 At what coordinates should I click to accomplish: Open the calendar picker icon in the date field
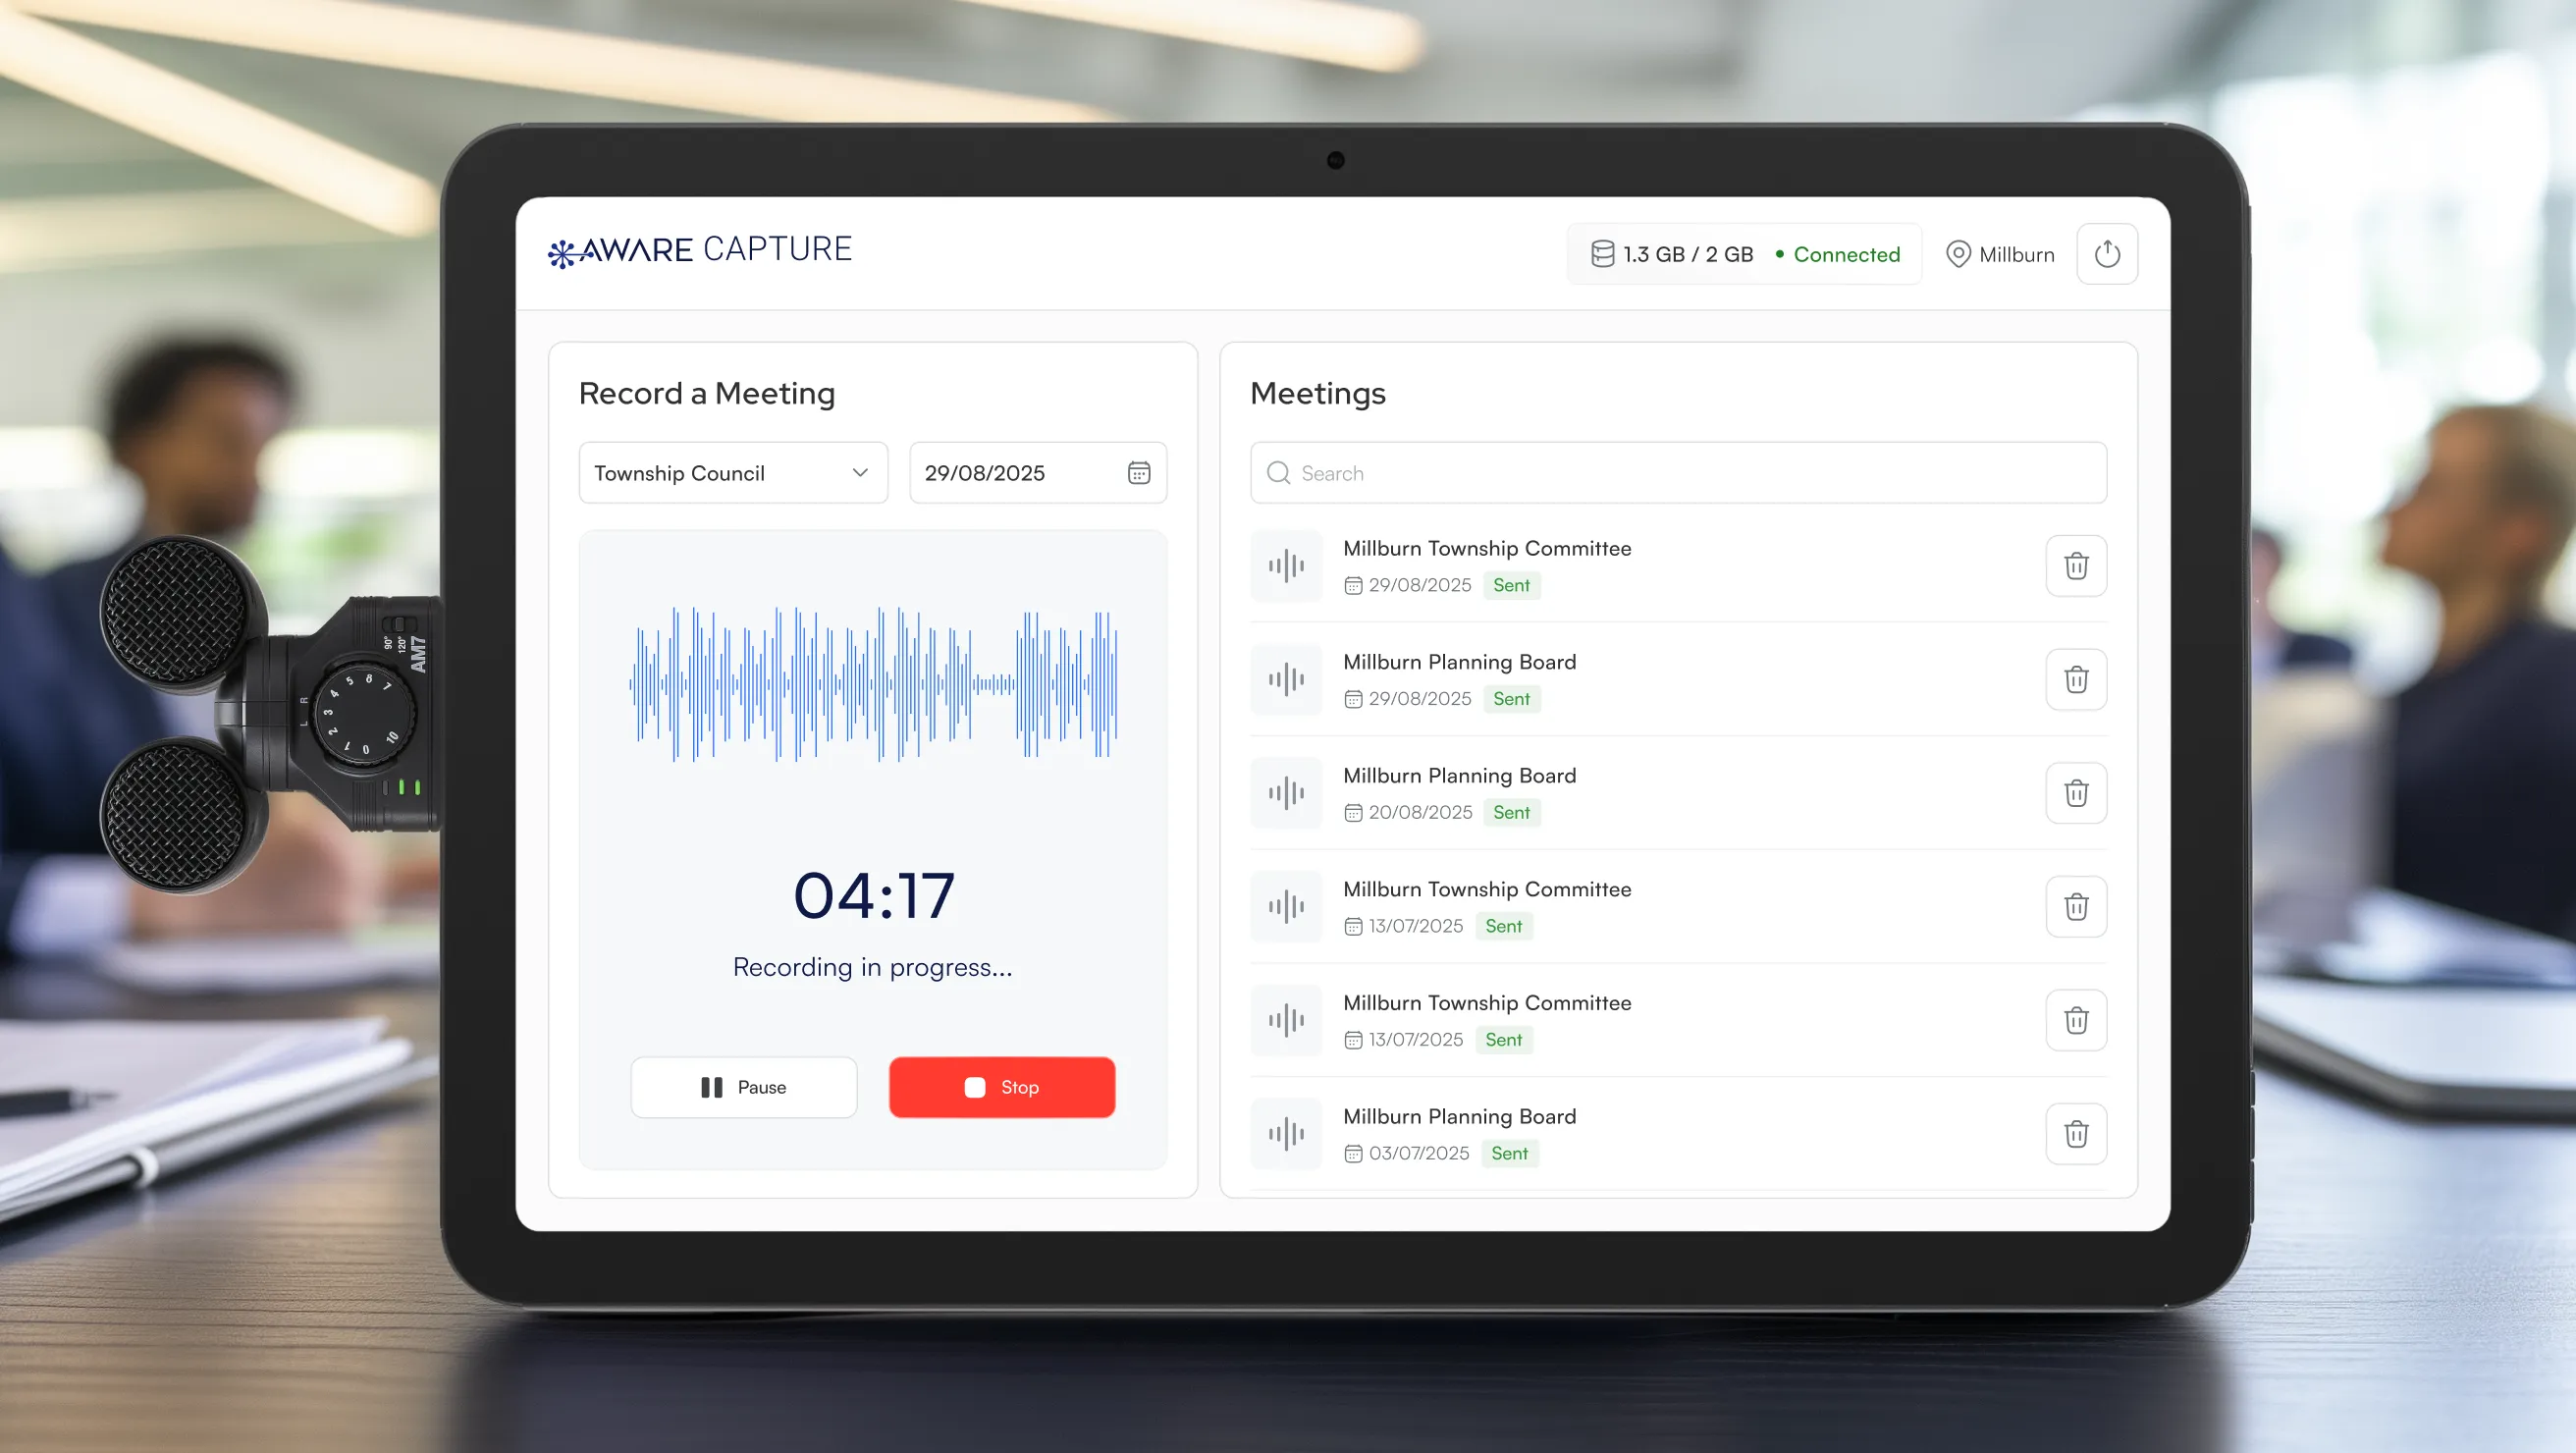tap(1138, 473)
